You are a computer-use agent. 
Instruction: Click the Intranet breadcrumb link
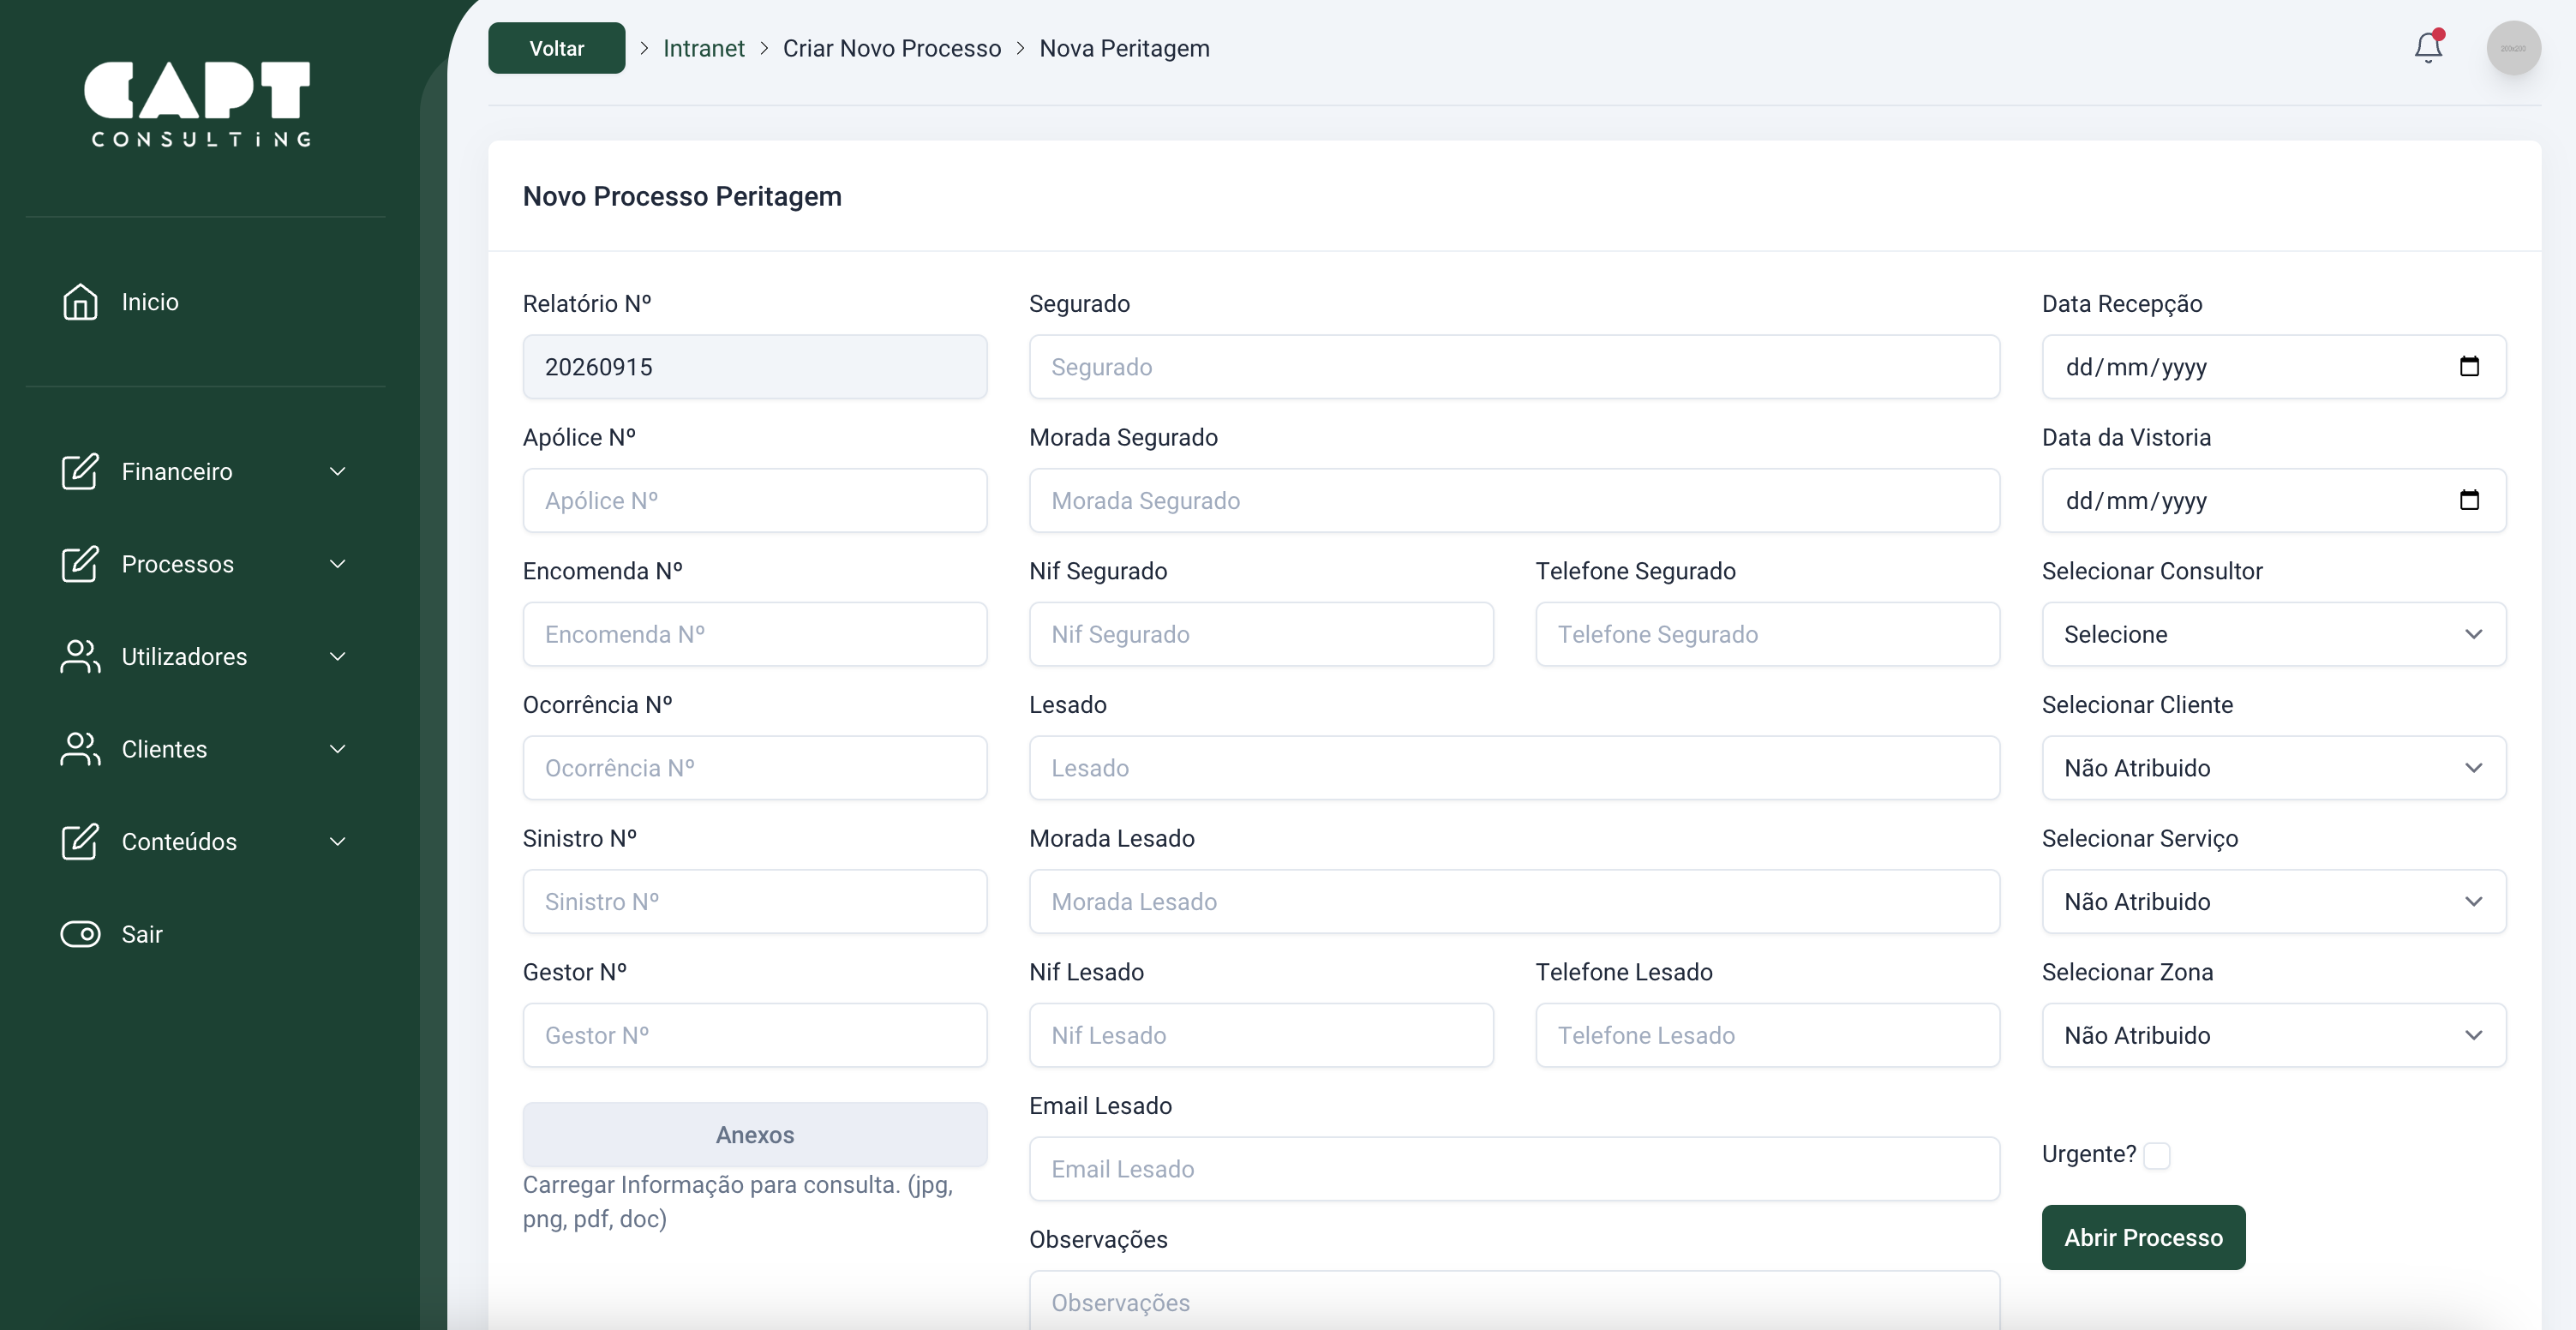coord(703,48)
